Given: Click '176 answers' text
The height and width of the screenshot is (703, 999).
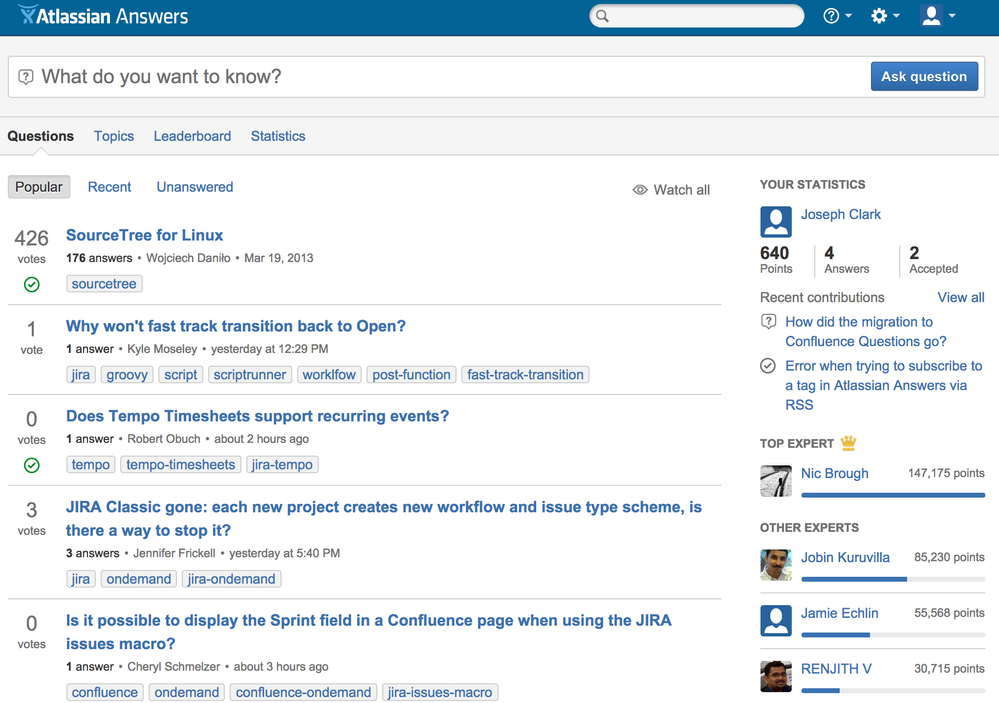Looking at the screenshot, I should click(x=99, y=258).
